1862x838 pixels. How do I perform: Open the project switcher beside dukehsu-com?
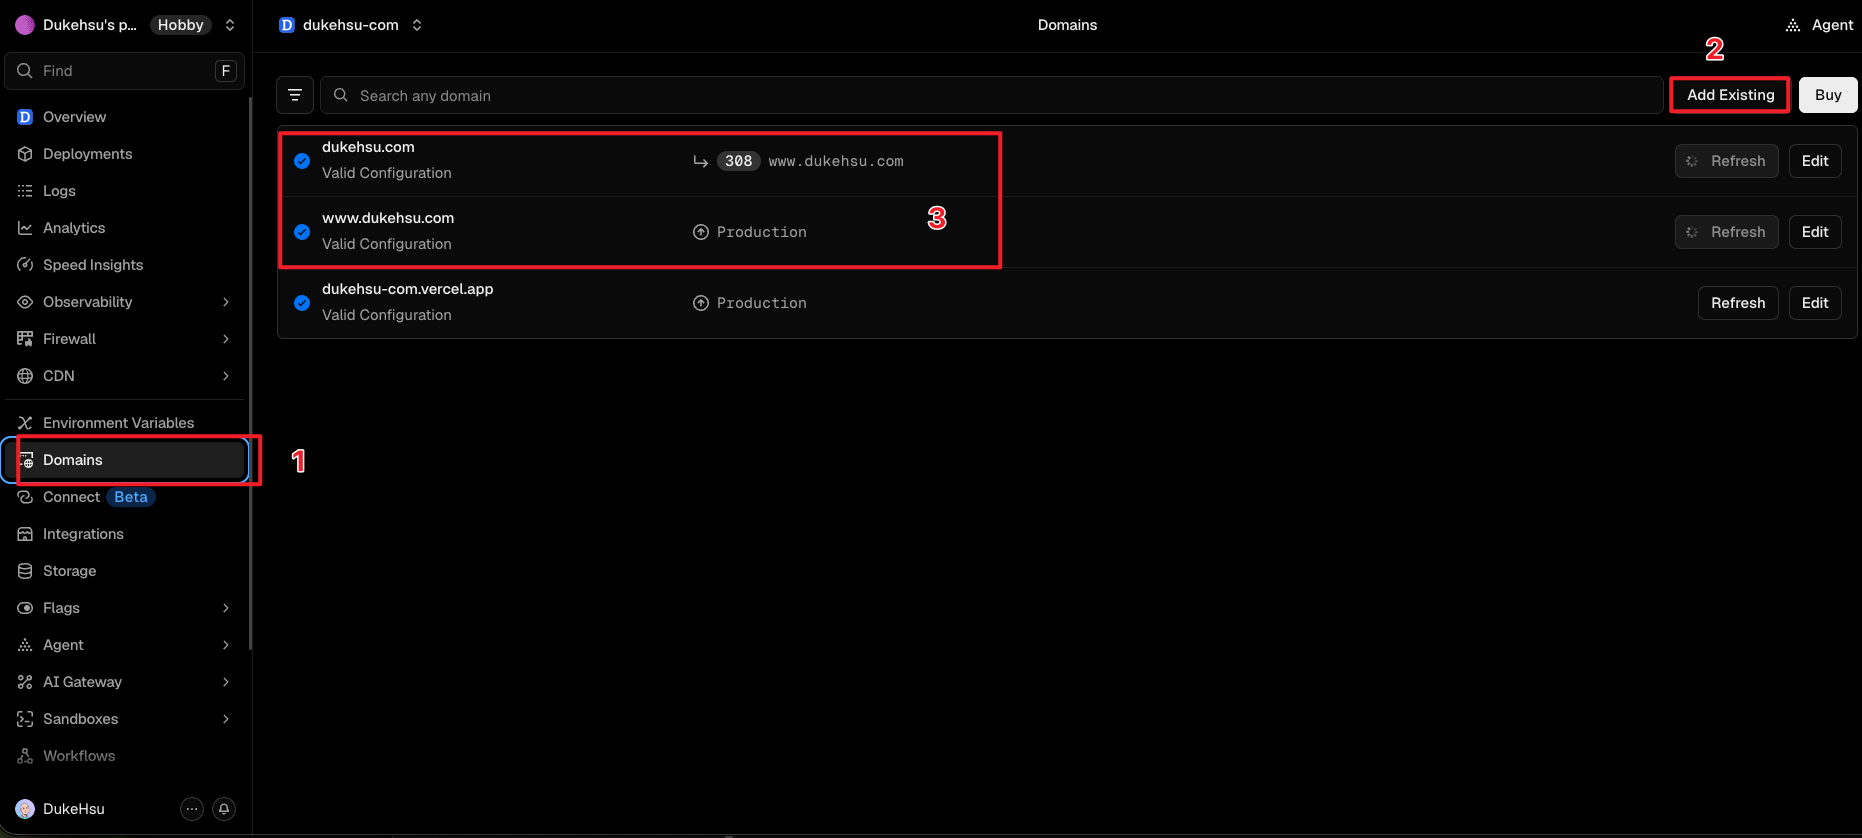tap(417, 25)
